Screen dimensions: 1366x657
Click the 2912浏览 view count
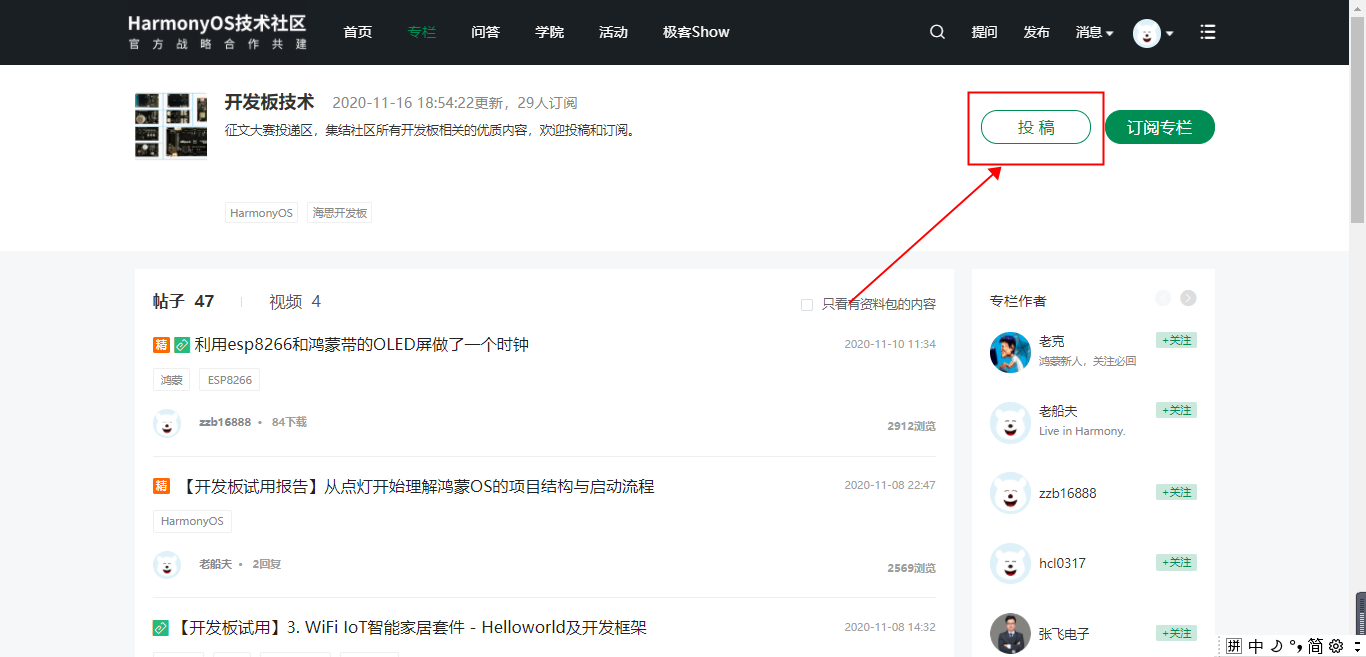[x=911, y=426]
